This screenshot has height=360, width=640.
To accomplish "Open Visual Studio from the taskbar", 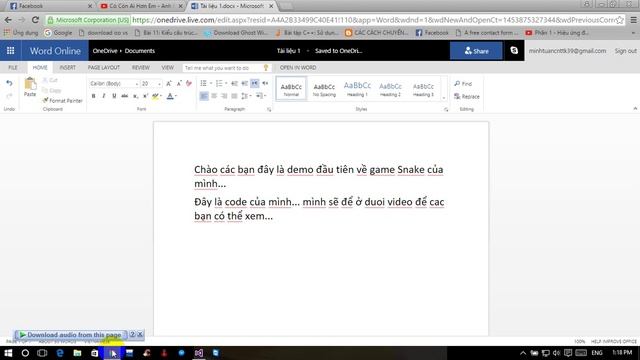I will [x=199, y=353].
